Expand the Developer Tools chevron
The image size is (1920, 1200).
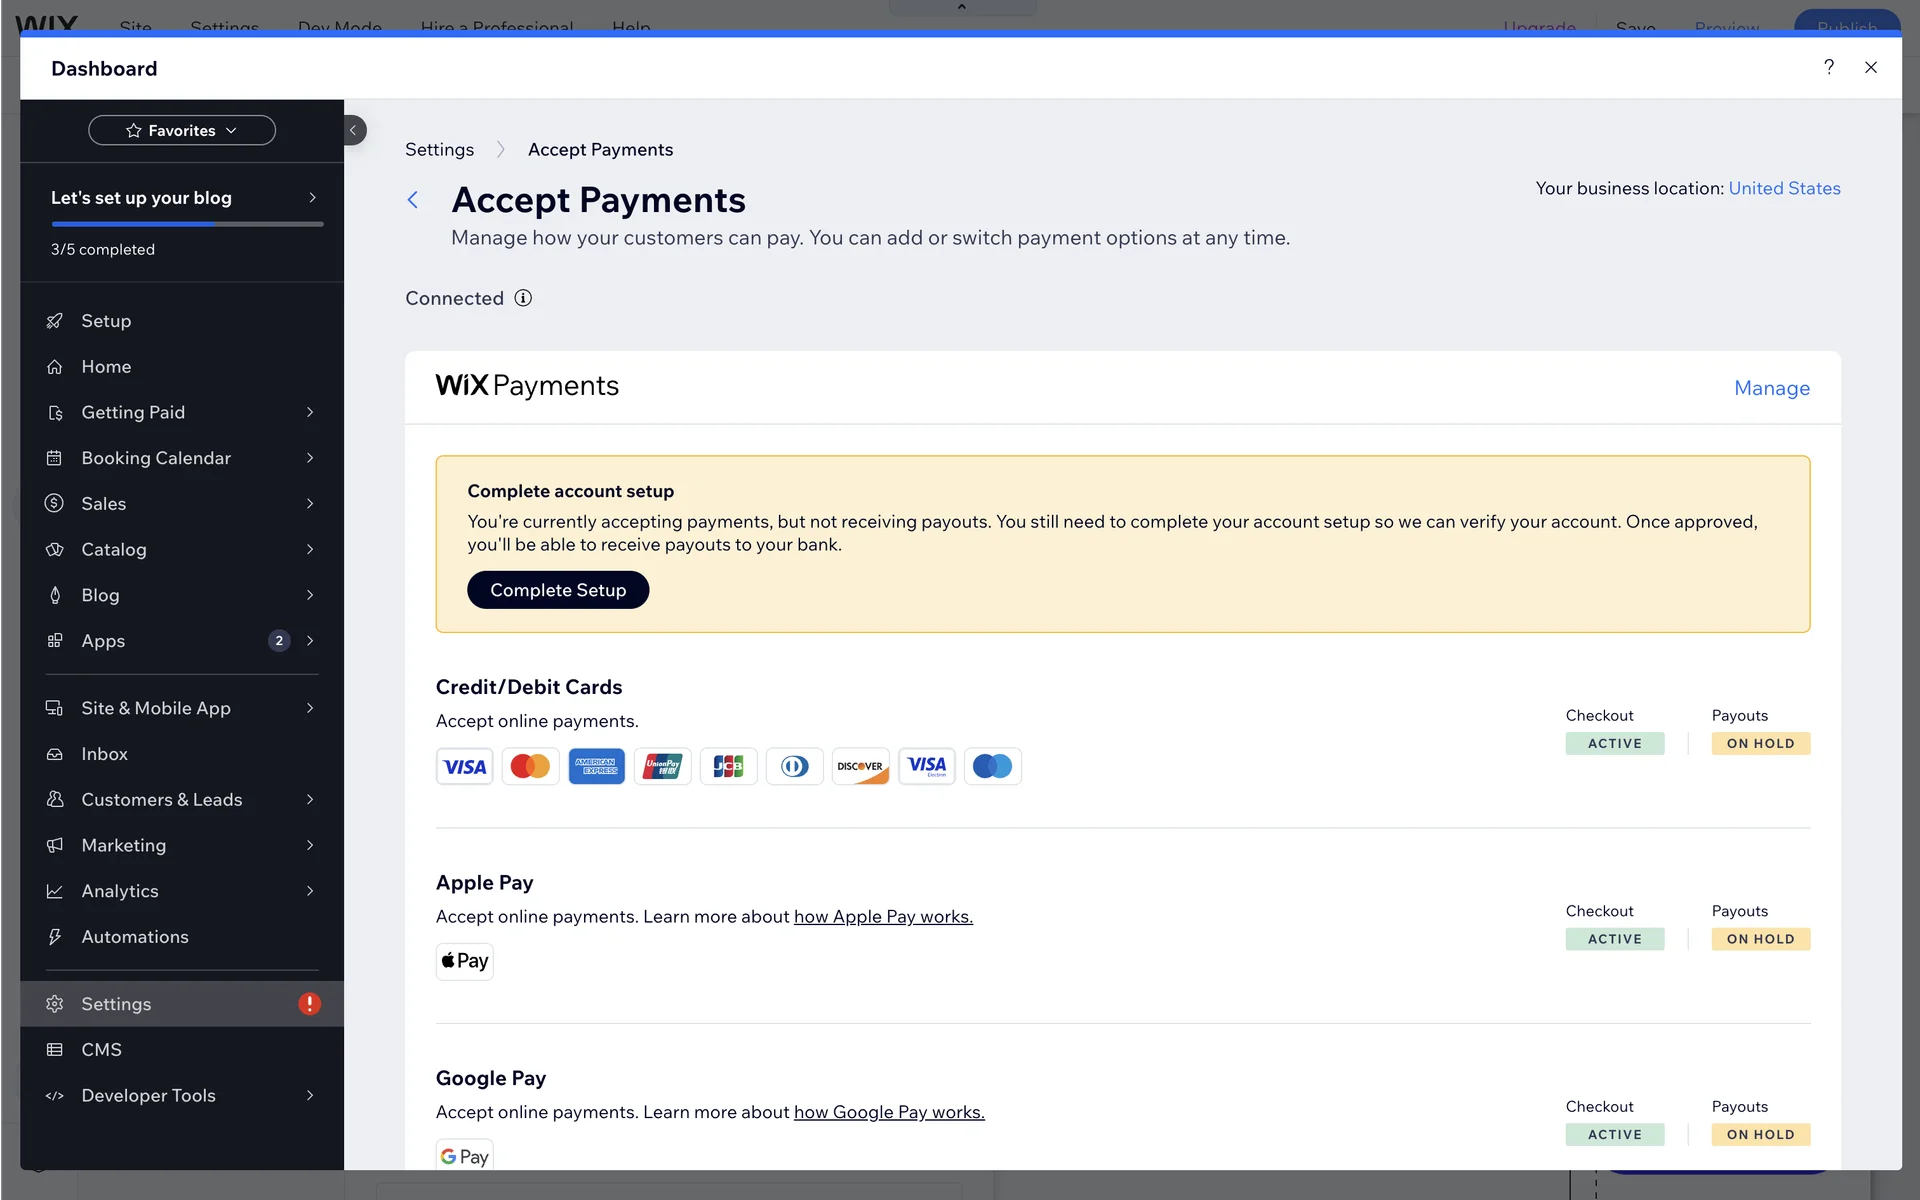click(310, 1096)
